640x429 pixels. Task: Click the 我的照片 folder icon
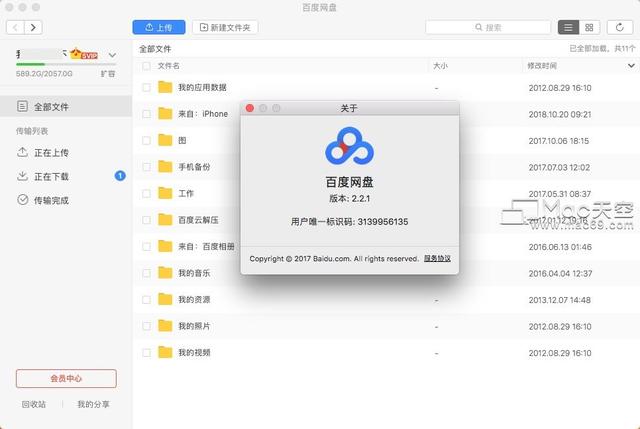(165, 326)
